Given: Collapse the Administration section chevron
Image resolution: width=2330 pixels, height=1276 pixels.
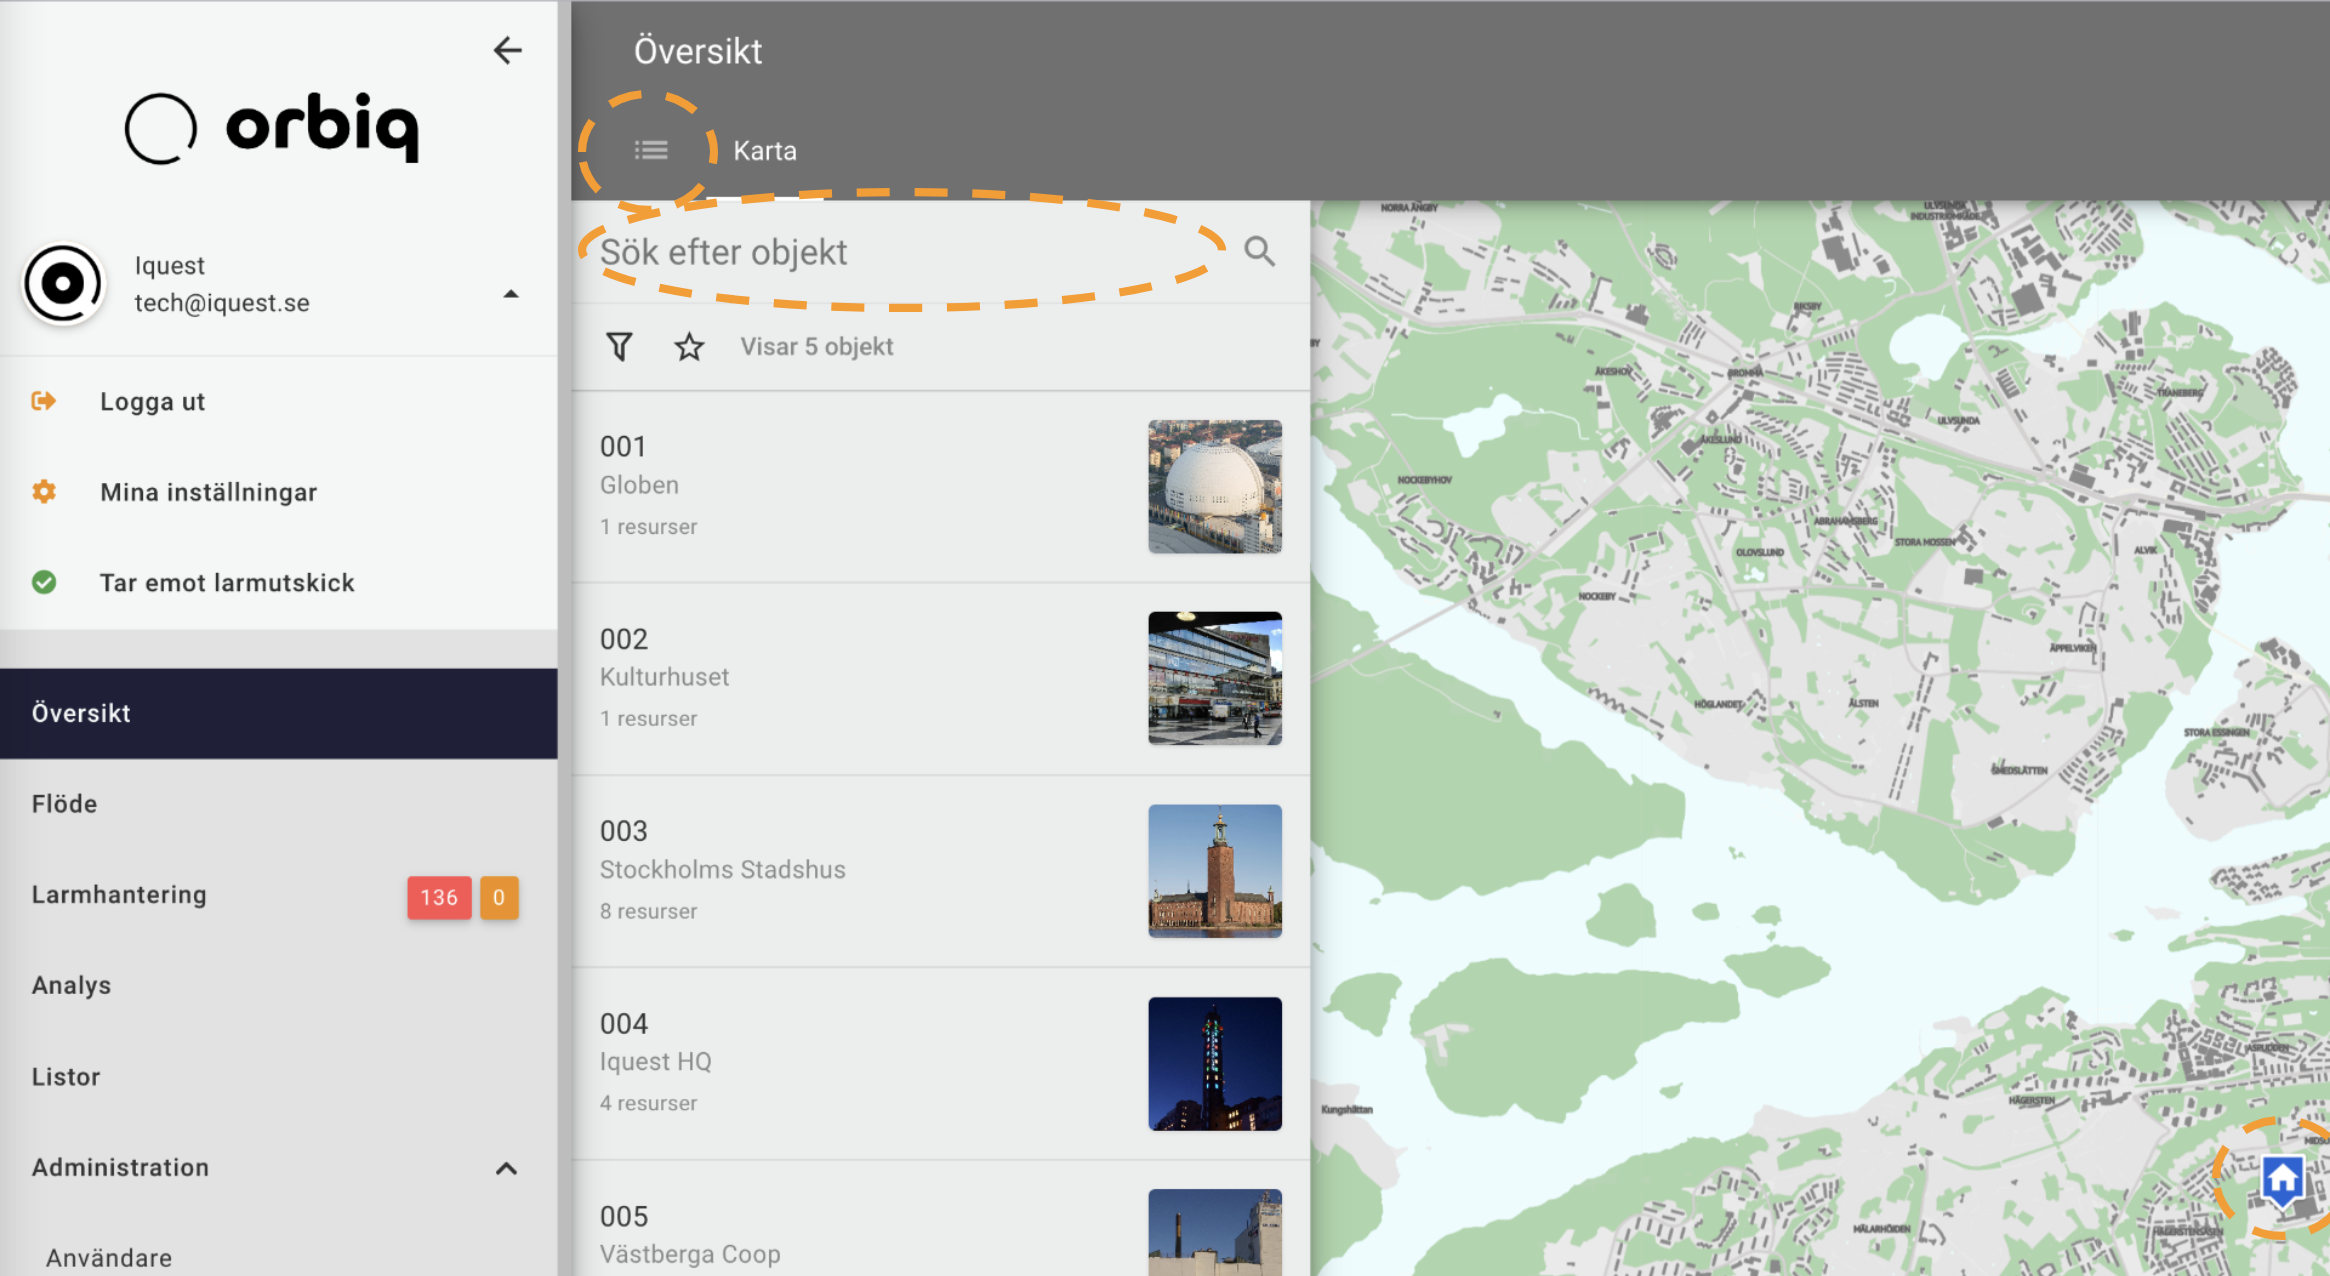Looking at the screenshot, I should point(507,1168).
